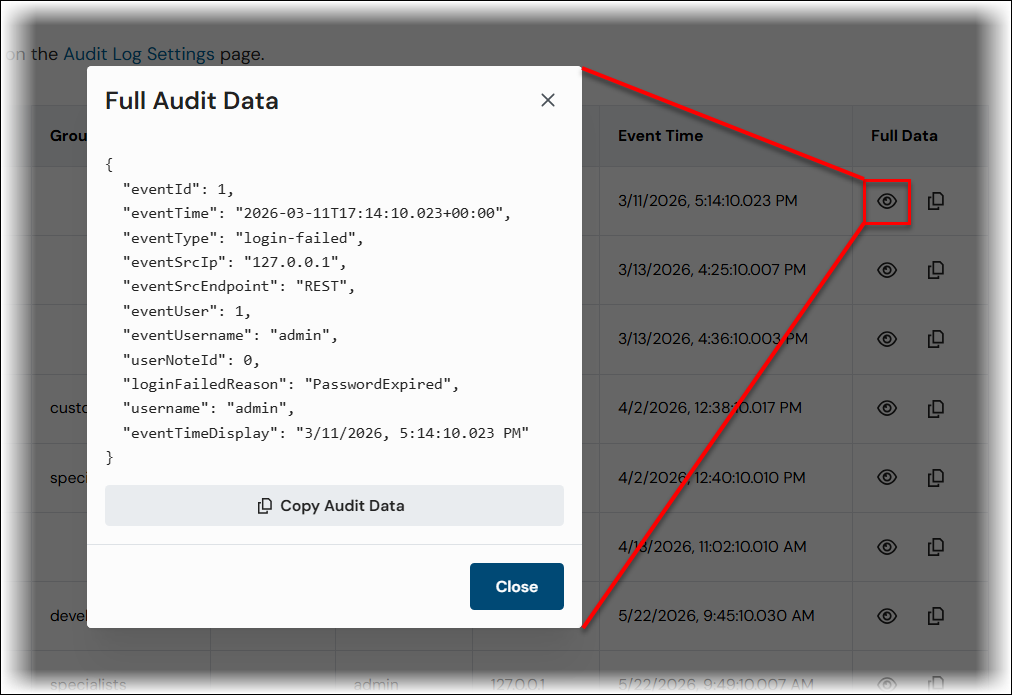Open the Audit Log Settings link
This screenshot has width=1012, height=695.
tap(139, 54)
